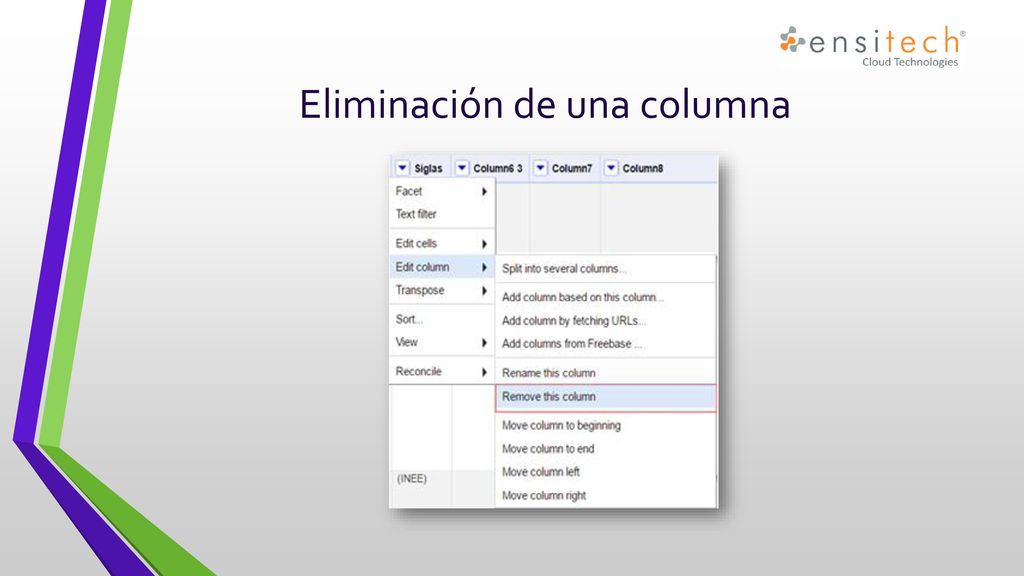Viewport: 1024px width, 576px height.
Task: Click the Column8 header text
Action: [643, 168]
